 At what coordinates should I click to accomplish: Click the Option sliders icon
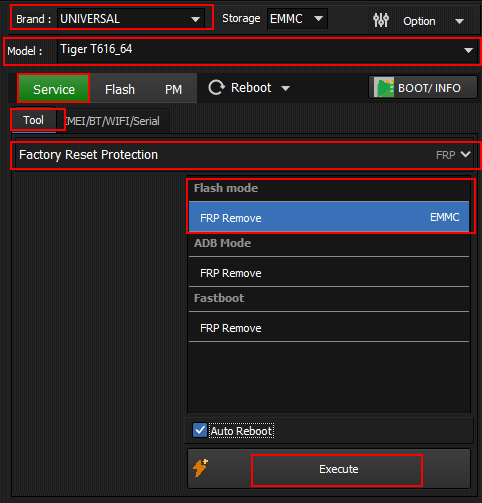[x=381, y=20]
